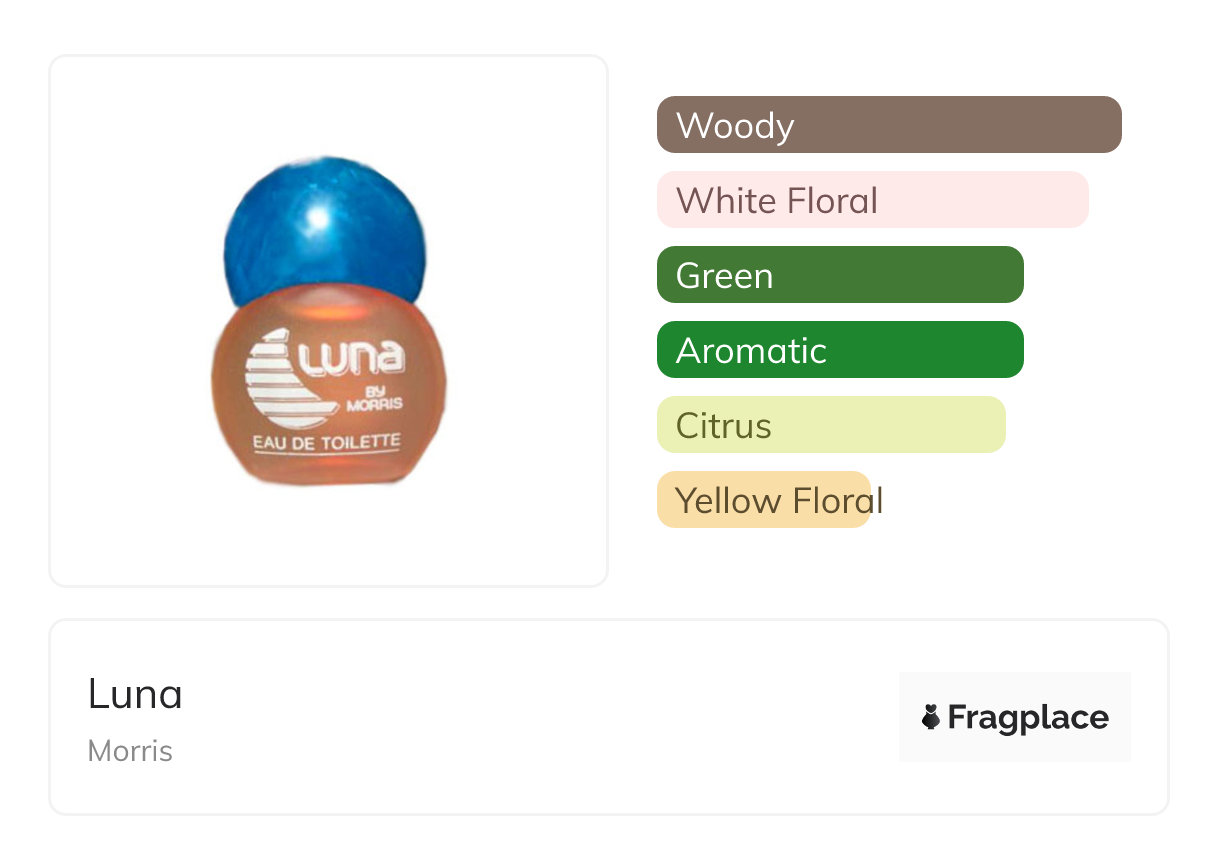Pick the Aromatic accord bar

pyautogui.click(x=840, y=350)
